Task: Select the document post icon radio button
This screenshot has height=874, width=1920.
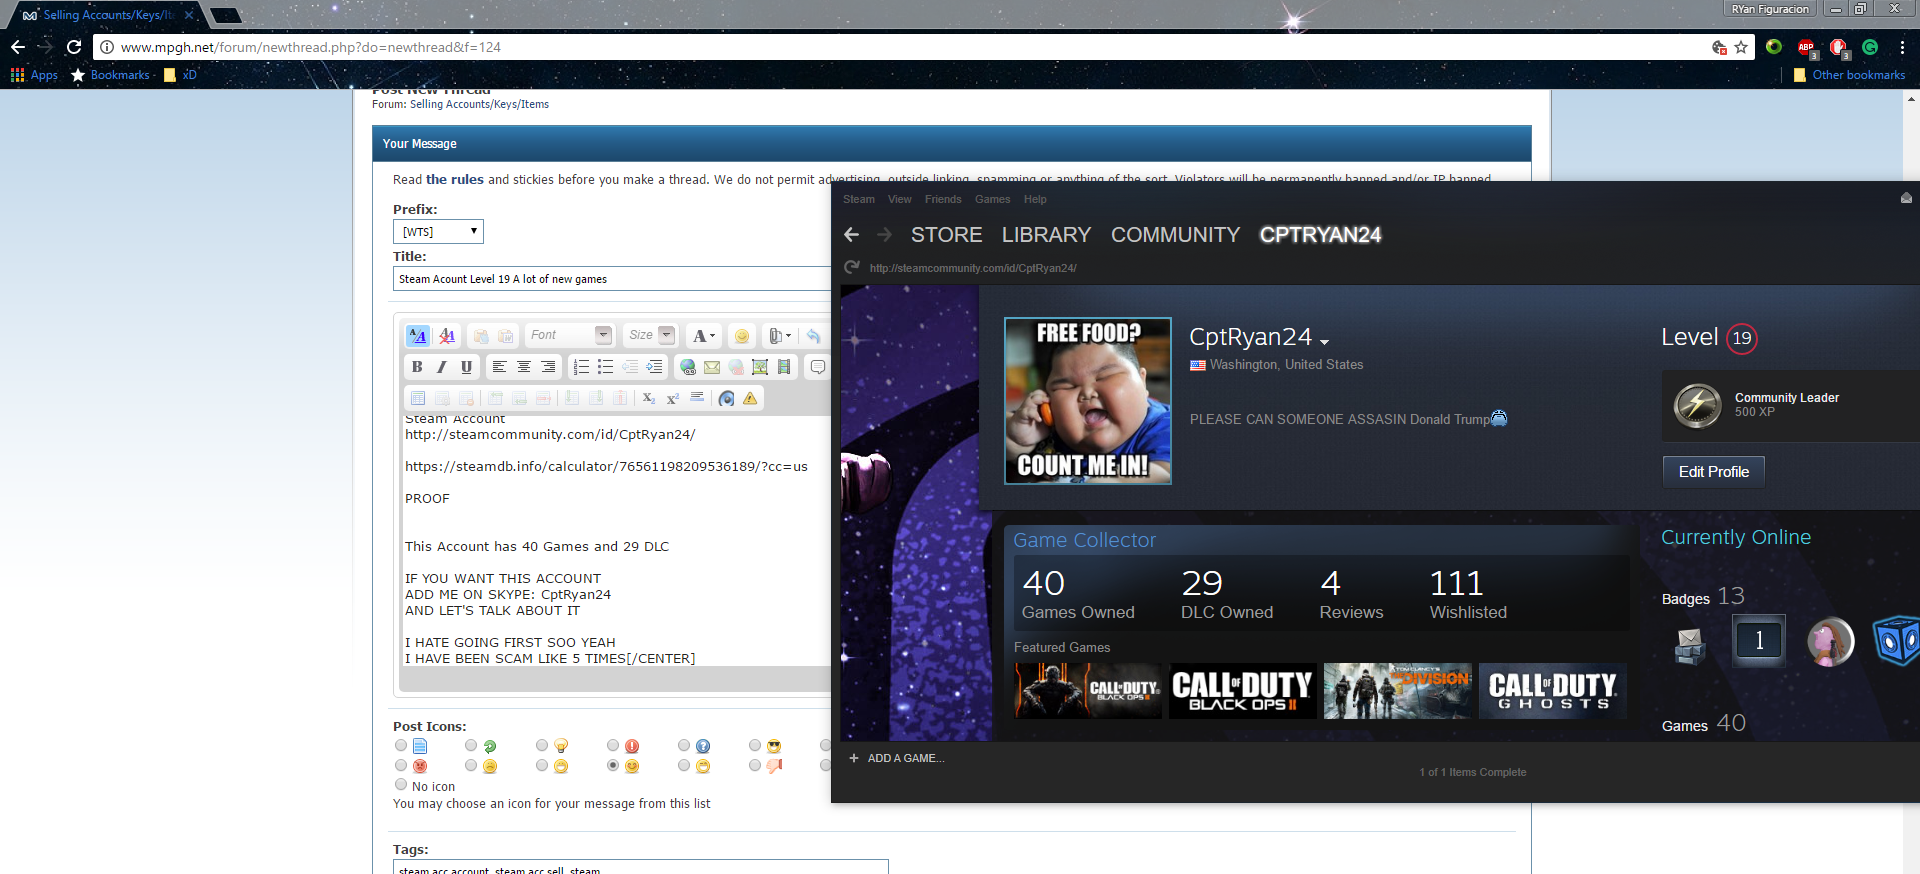Action: pyautogui.click(x=401, y=746)
